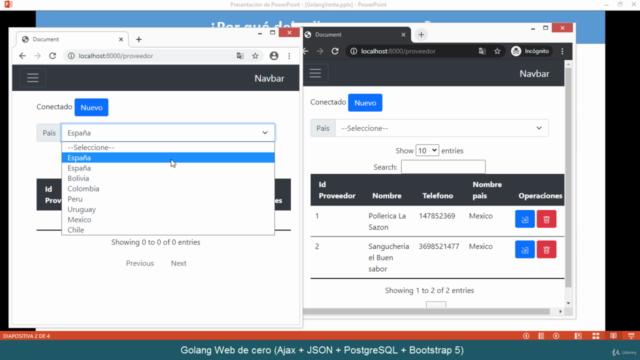
Task: Select Mexico in the country list
Action: point(168,220)
